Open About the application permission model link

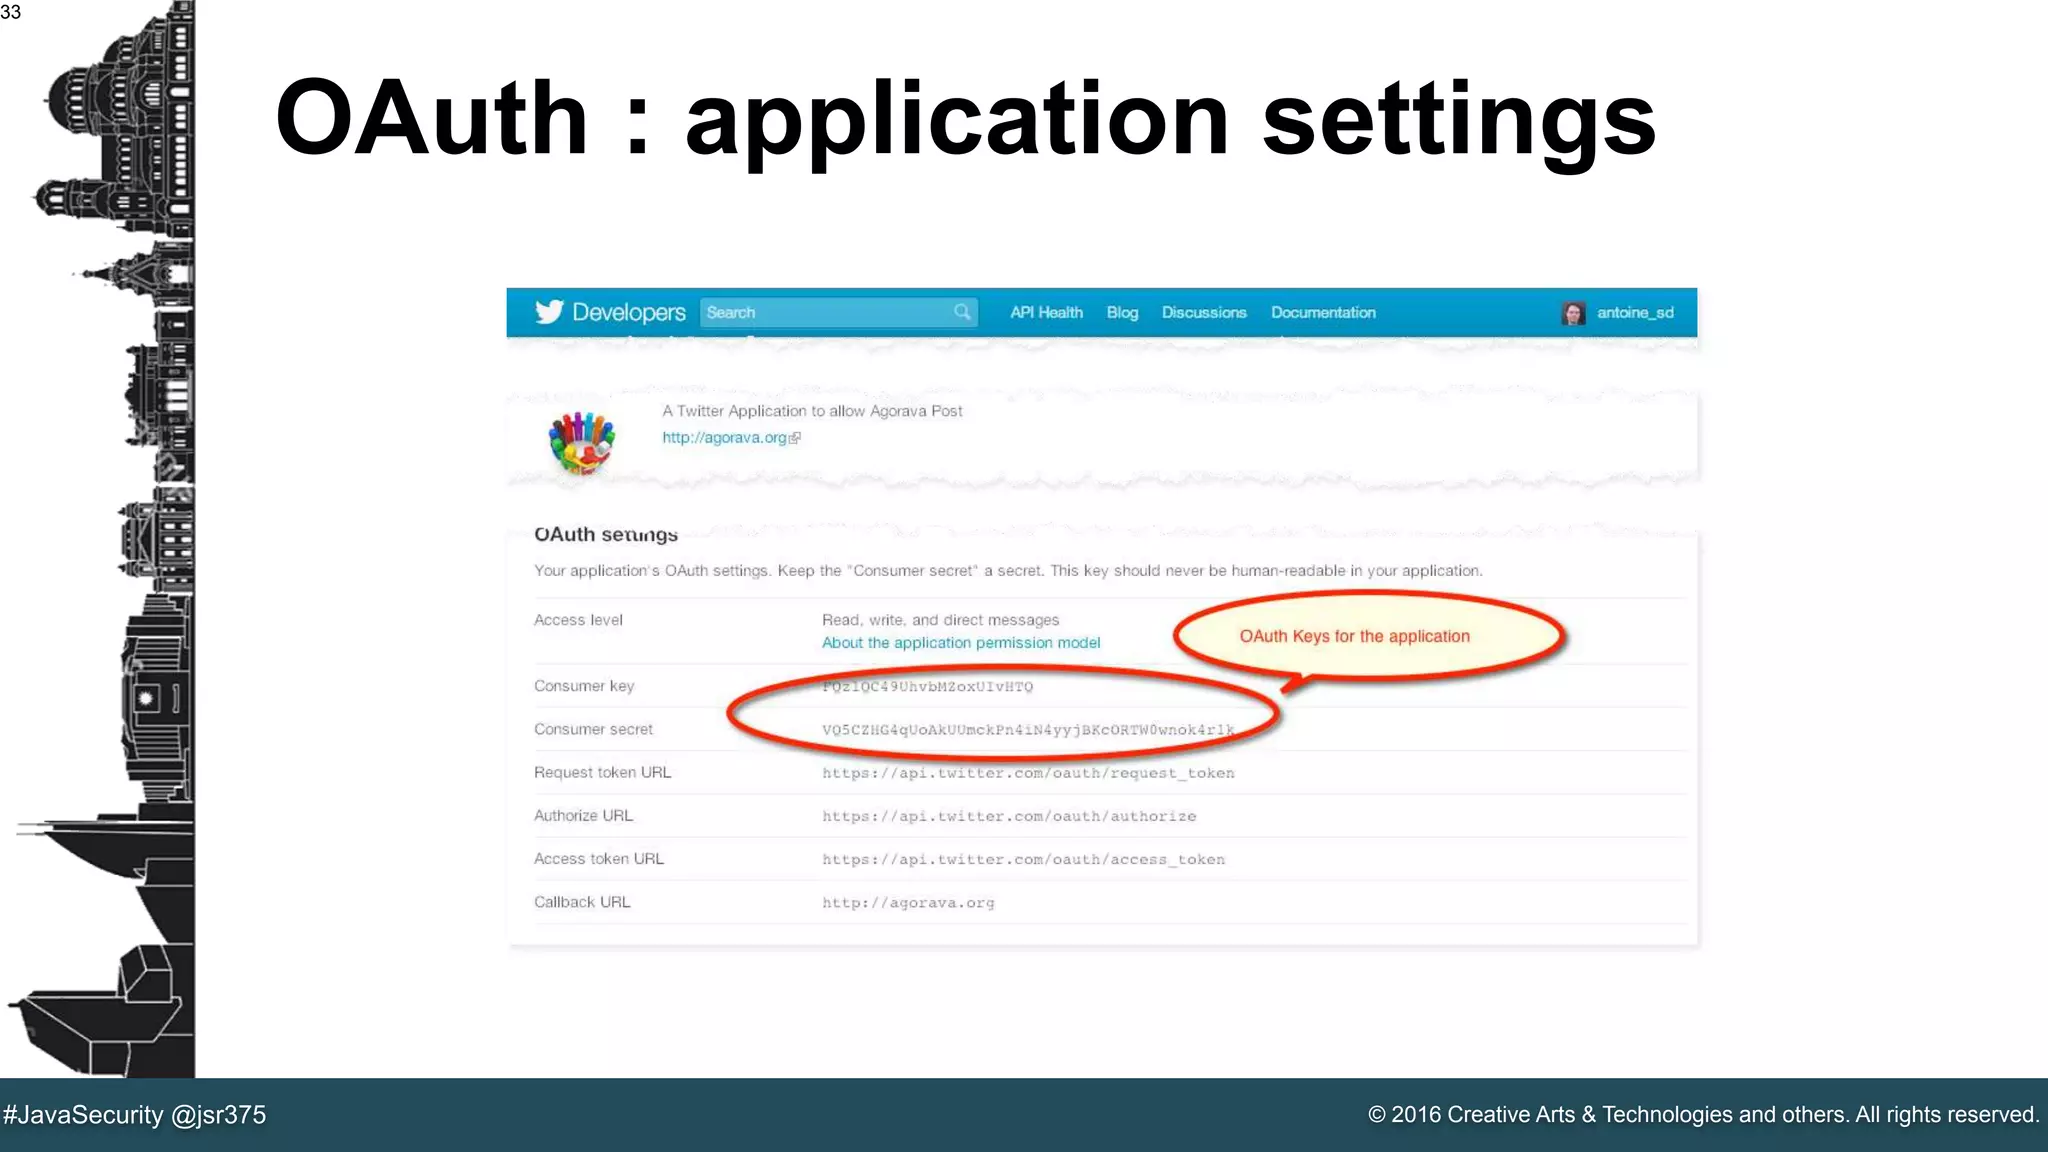pos(961,643)
